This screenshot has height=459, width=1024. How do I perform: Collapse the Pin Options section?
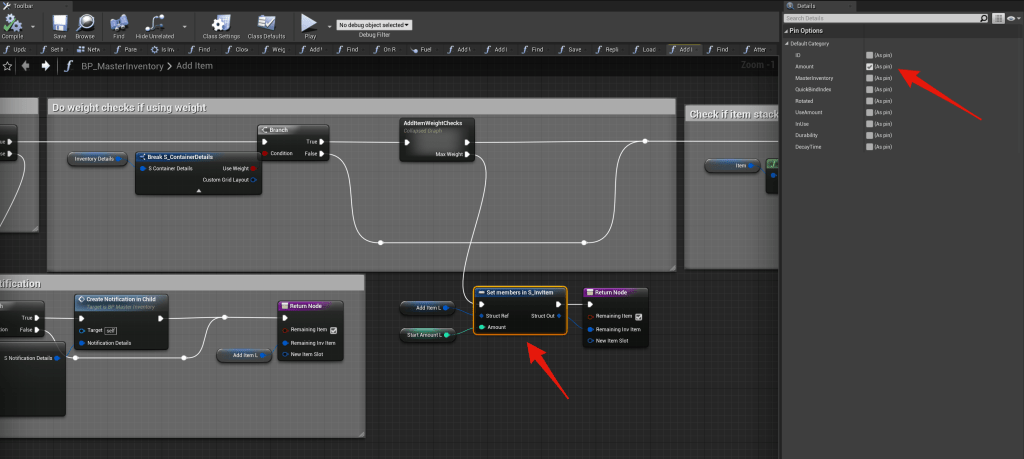(x=787, y=32)
